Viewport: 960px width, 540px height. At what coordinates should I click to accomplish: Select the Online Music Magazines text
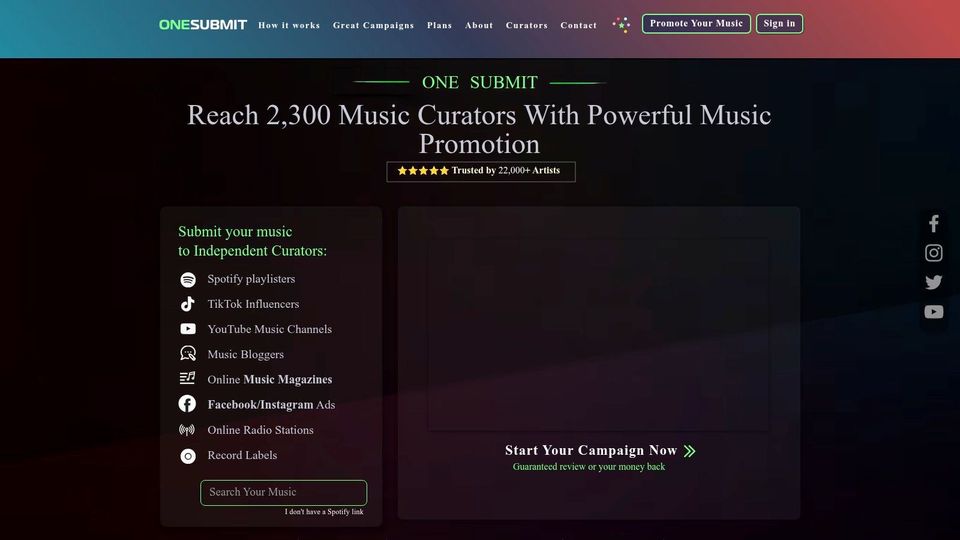[x=269, y=380]
